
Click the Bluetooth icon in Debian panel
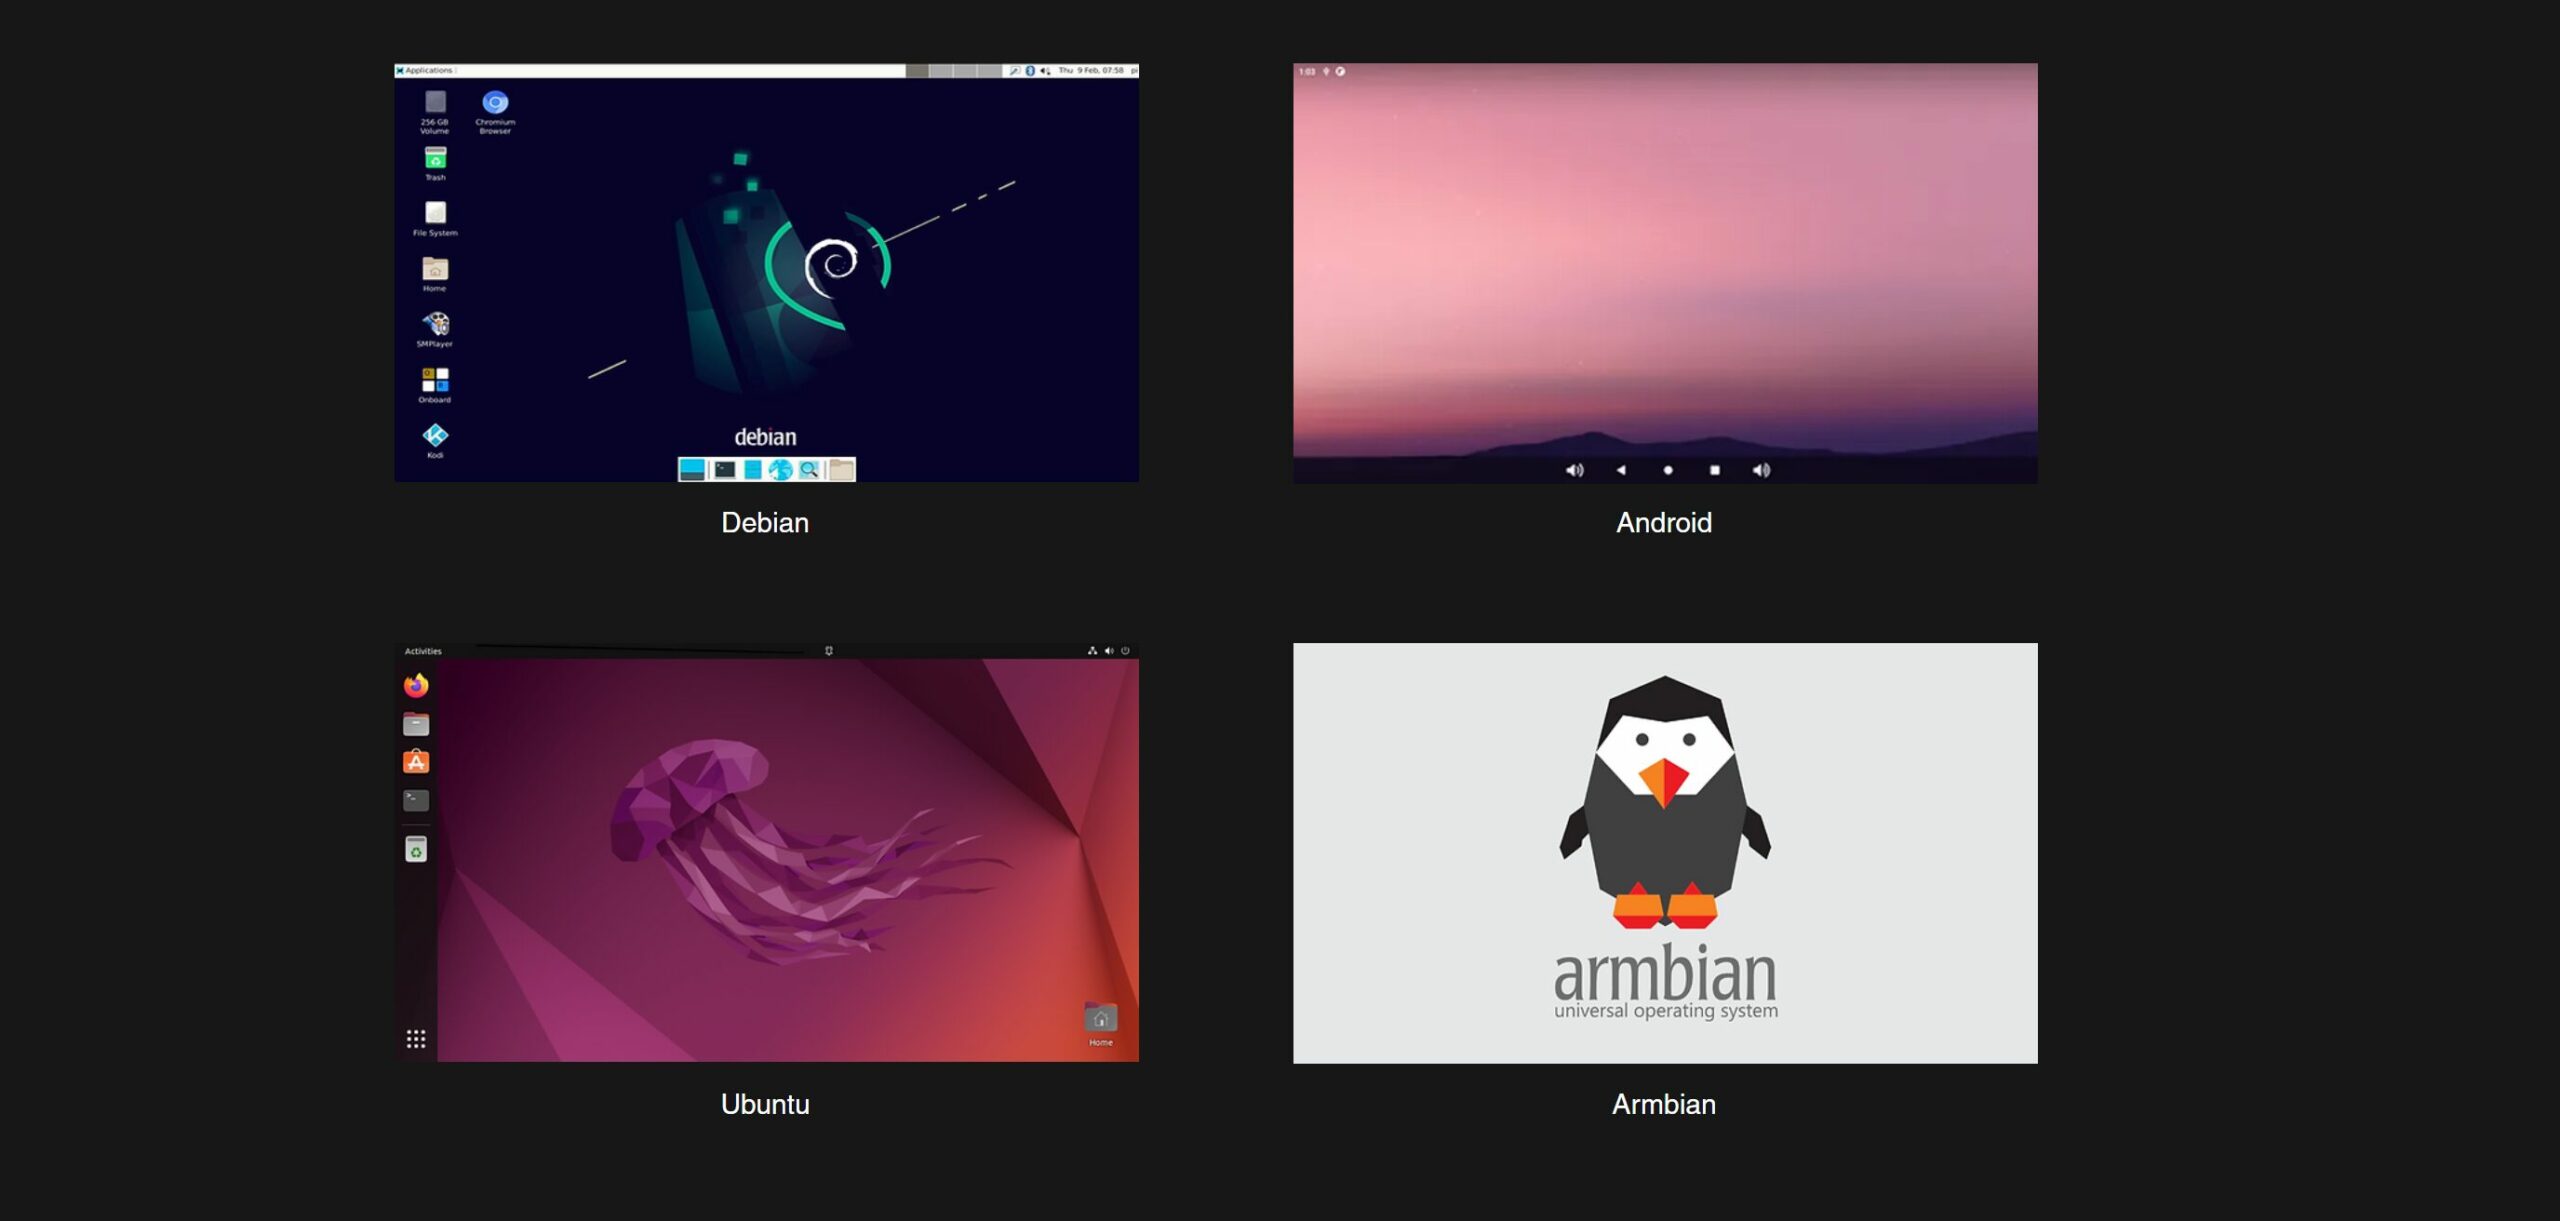click(x=1030, y=71)
